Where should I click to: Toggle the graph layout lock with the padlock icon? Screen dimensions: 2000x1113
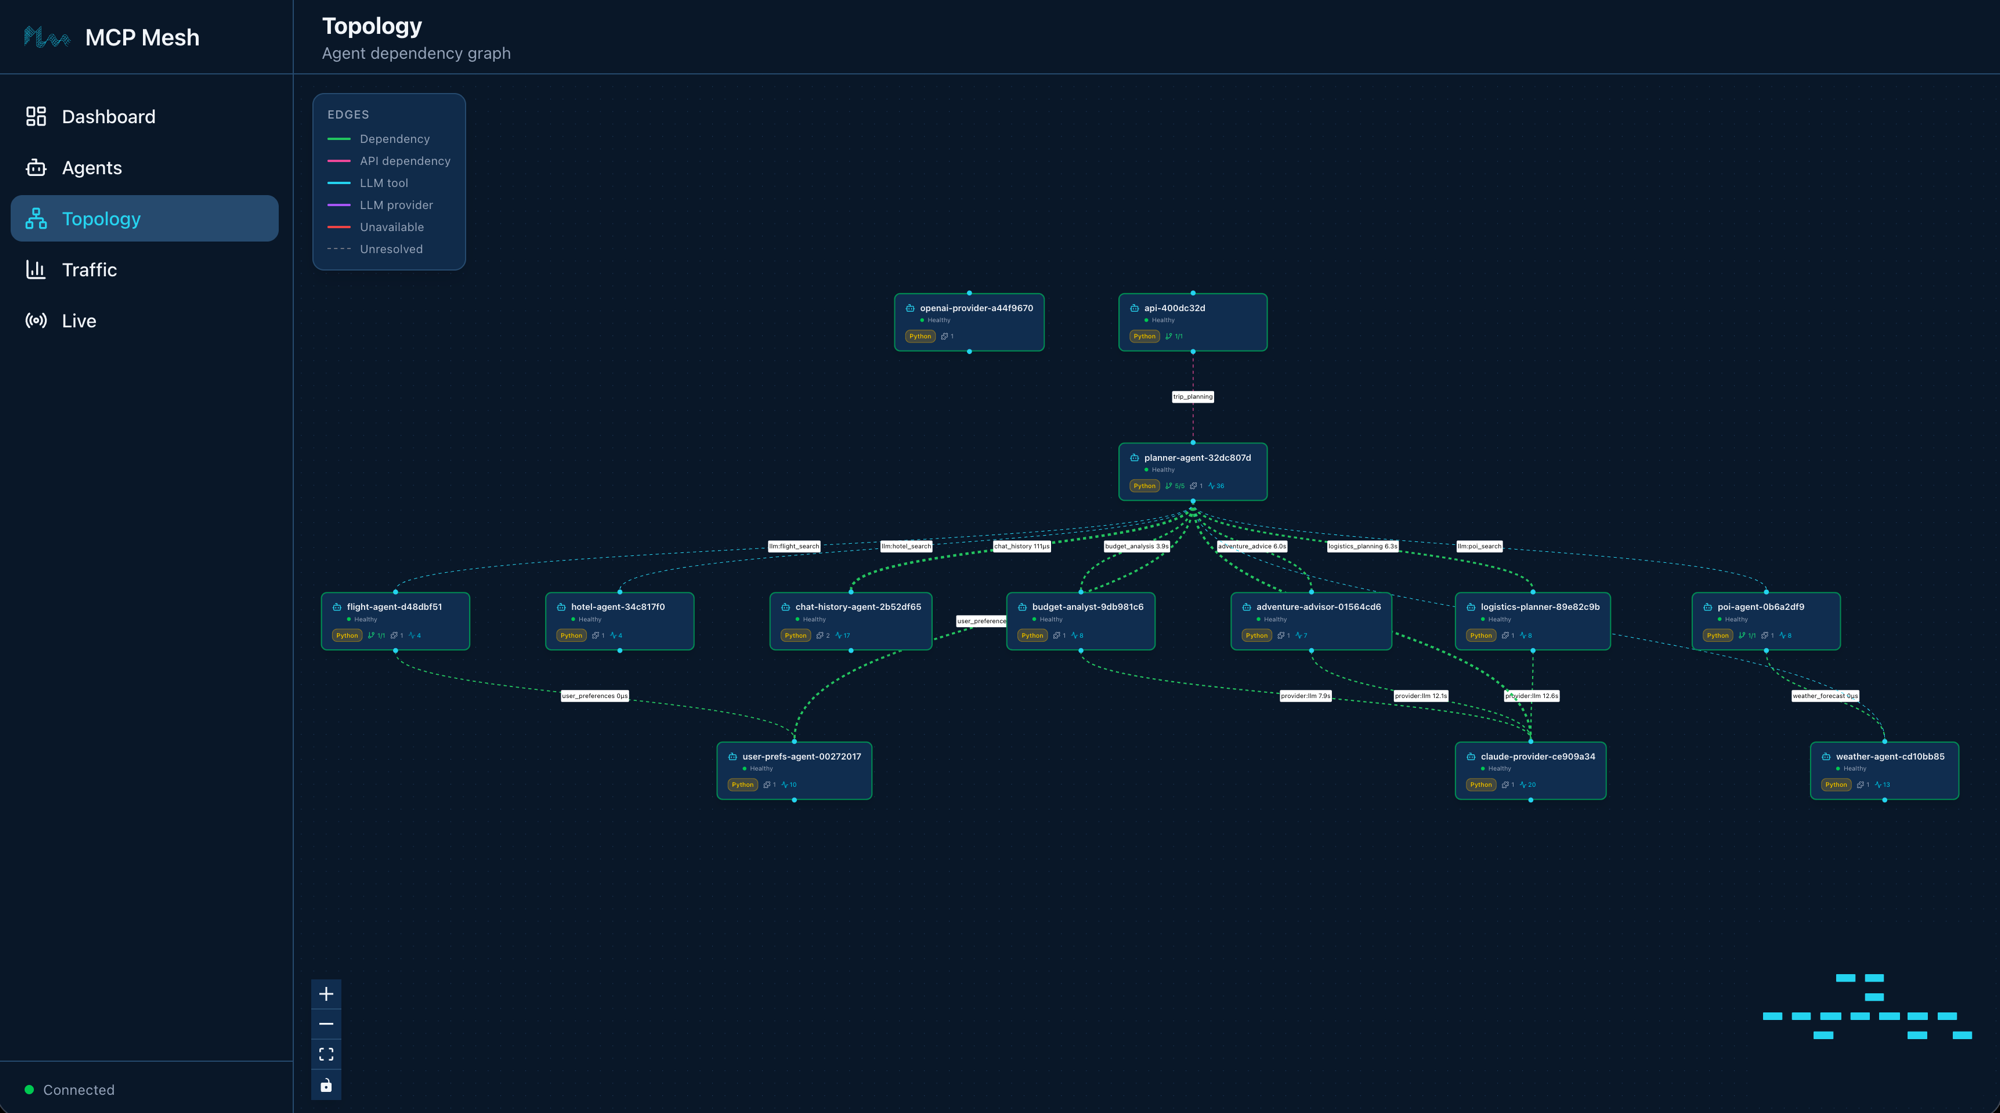pos(326,1084)
